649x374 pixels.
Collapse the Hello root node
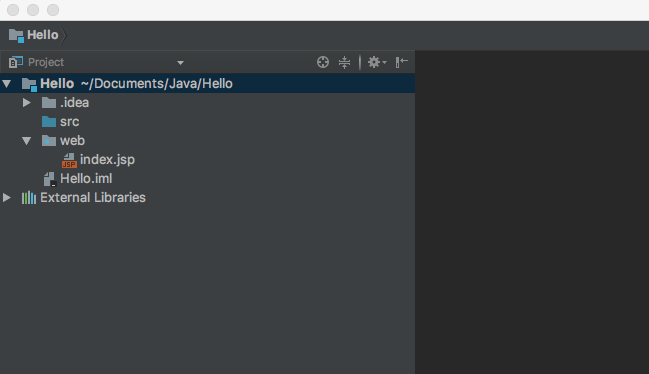click(x=7, y=84)
